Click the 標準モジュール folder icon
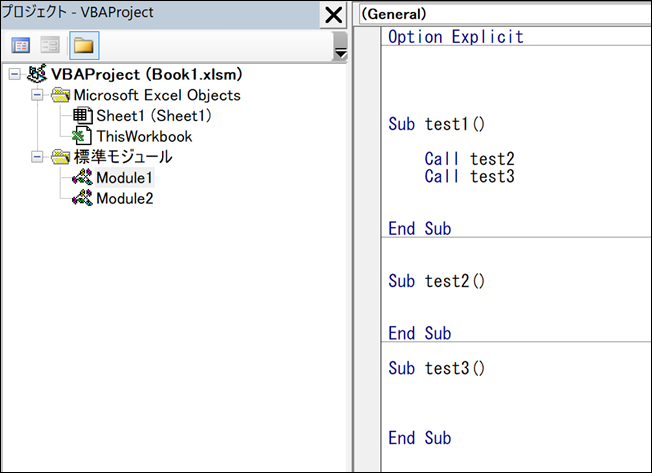Screen dimensions: 652x473 [x=60, y=157]
